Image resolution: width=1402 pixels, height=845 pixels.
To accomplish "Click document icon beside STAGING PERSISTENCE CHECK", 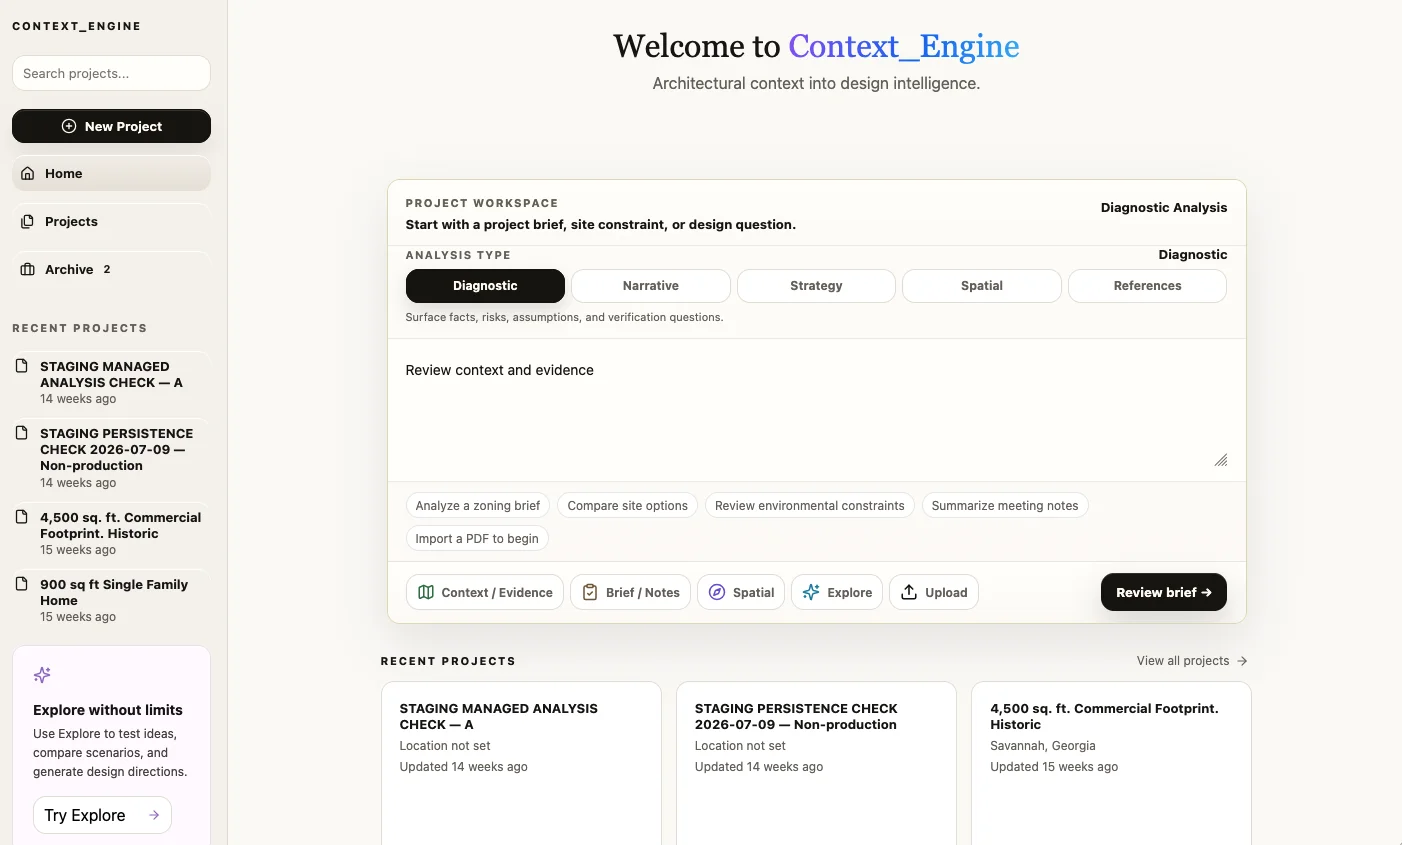I will click(x=22, y=433).
